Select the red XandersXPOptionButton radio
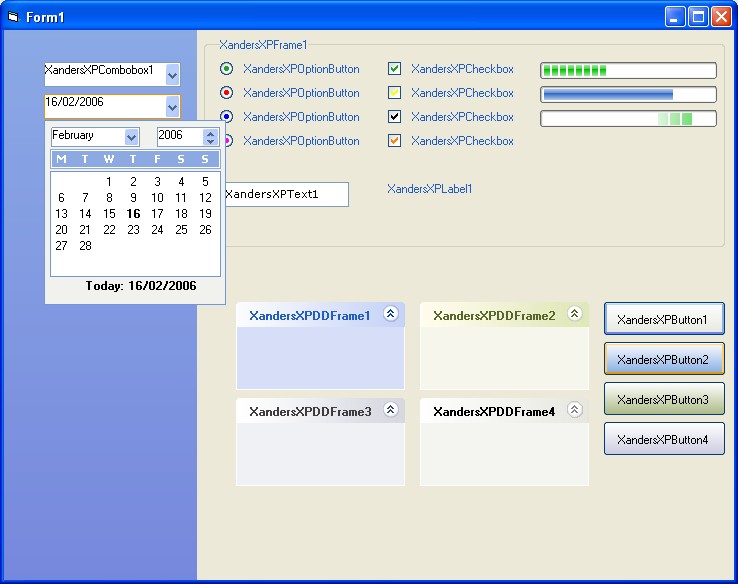The width and height of the screenshot is (738, 584). coord(227,93)
